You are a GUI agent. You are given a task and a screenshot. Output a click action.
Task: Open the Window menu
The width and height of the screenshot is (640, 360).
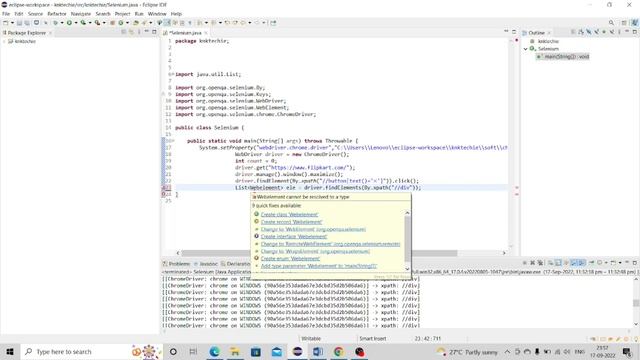point(157,14)
